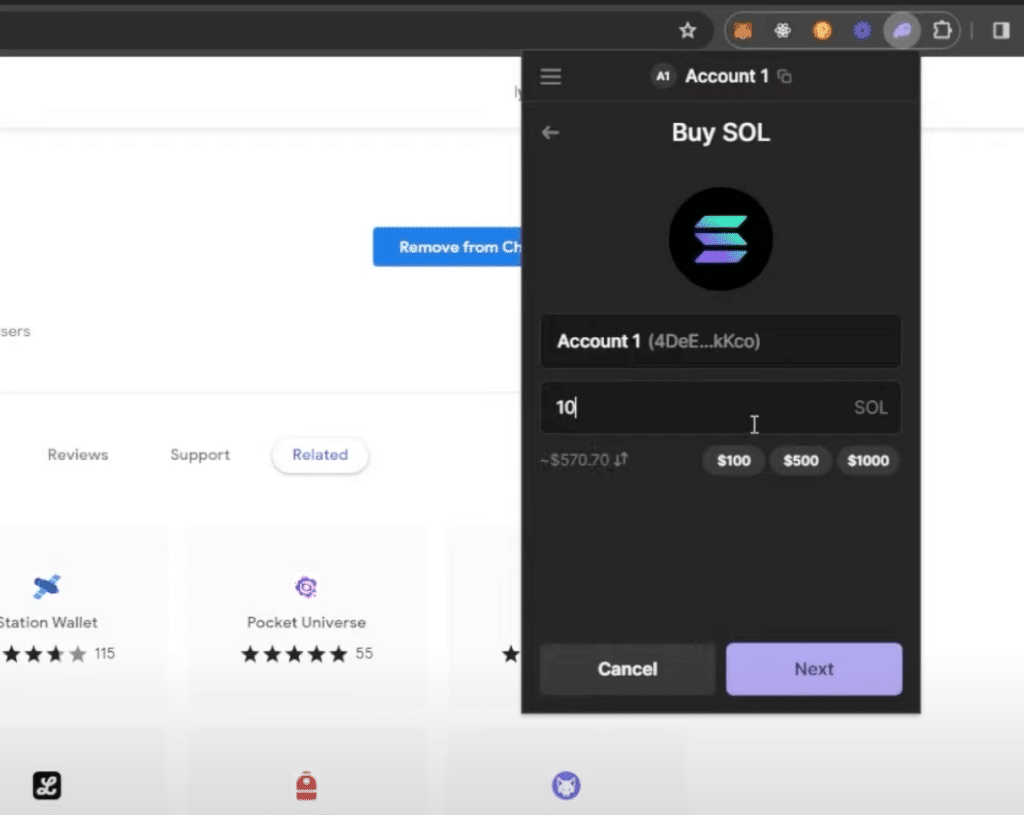This screenshot has height=815, width=1024.
Task: Open the highlighted purple wallet extension
Action: coord(902,30)
